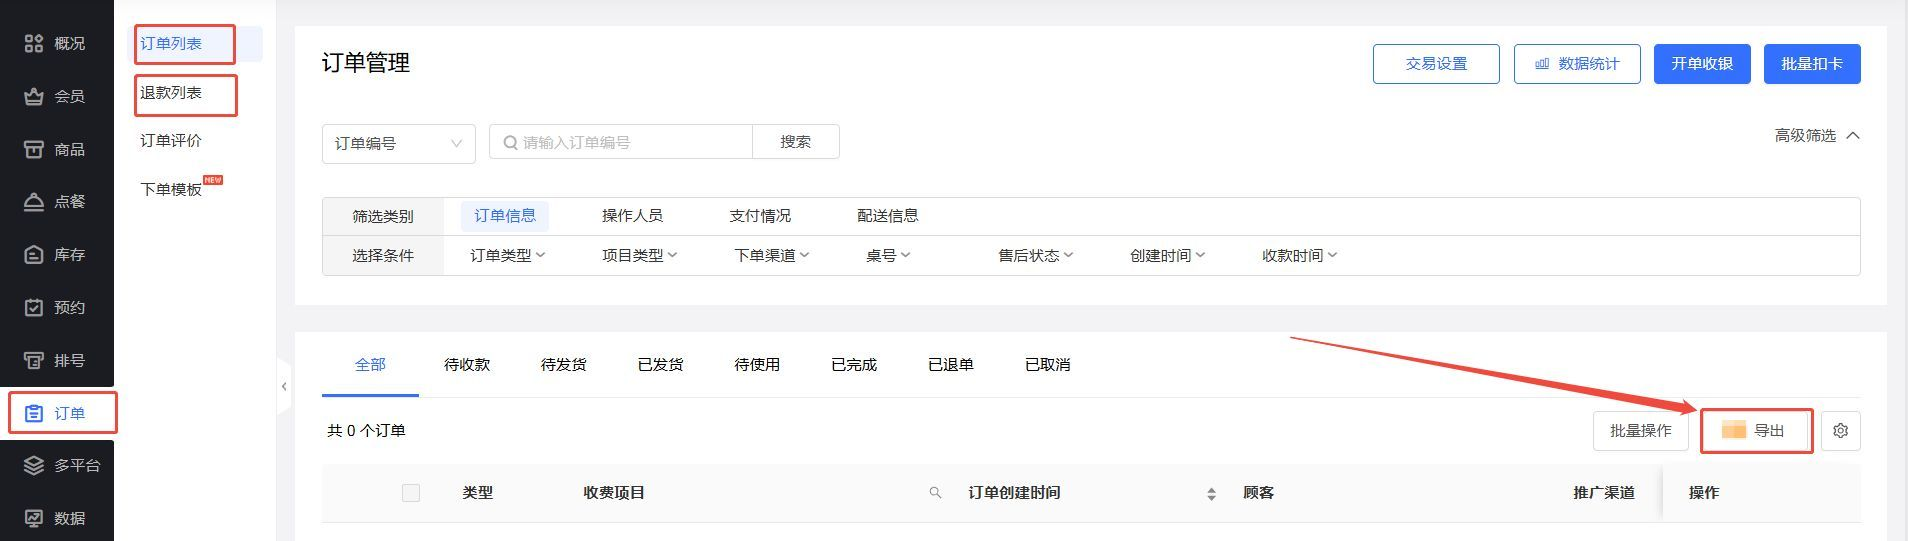This screenshot has height=541, width=1908.
Task: Click the 开单收银 button
Action: pyautogui.click(x=1702, y=64)
